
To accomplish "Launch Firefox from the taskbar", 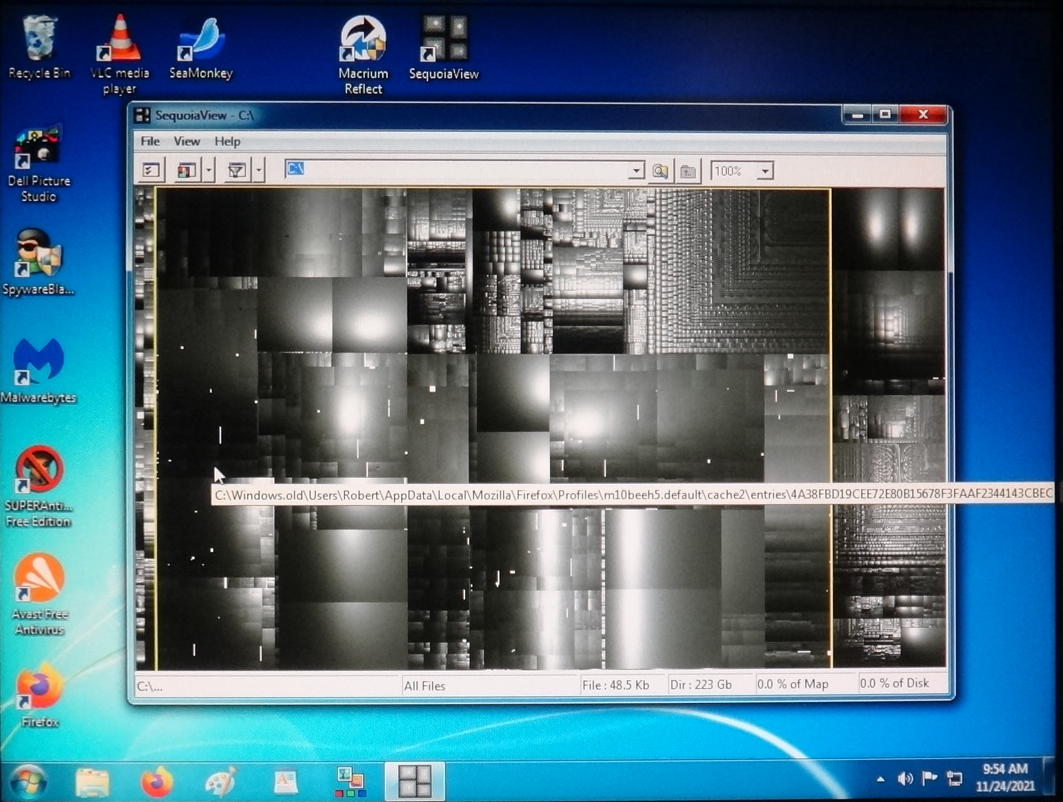I will pyautogui.click(x=157, y=782).
